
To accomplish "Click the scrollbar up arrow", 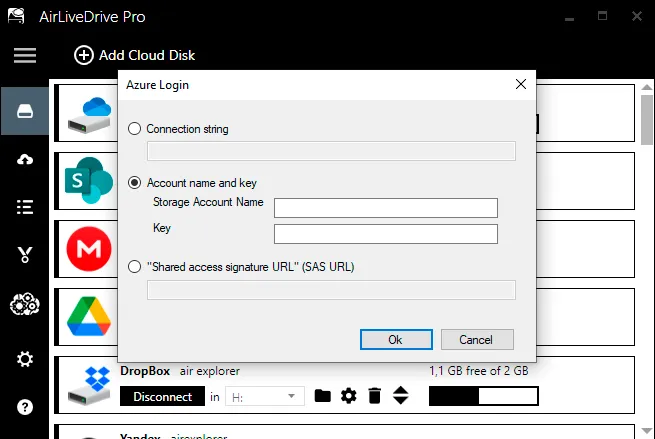I will click(x=647, y=87).
